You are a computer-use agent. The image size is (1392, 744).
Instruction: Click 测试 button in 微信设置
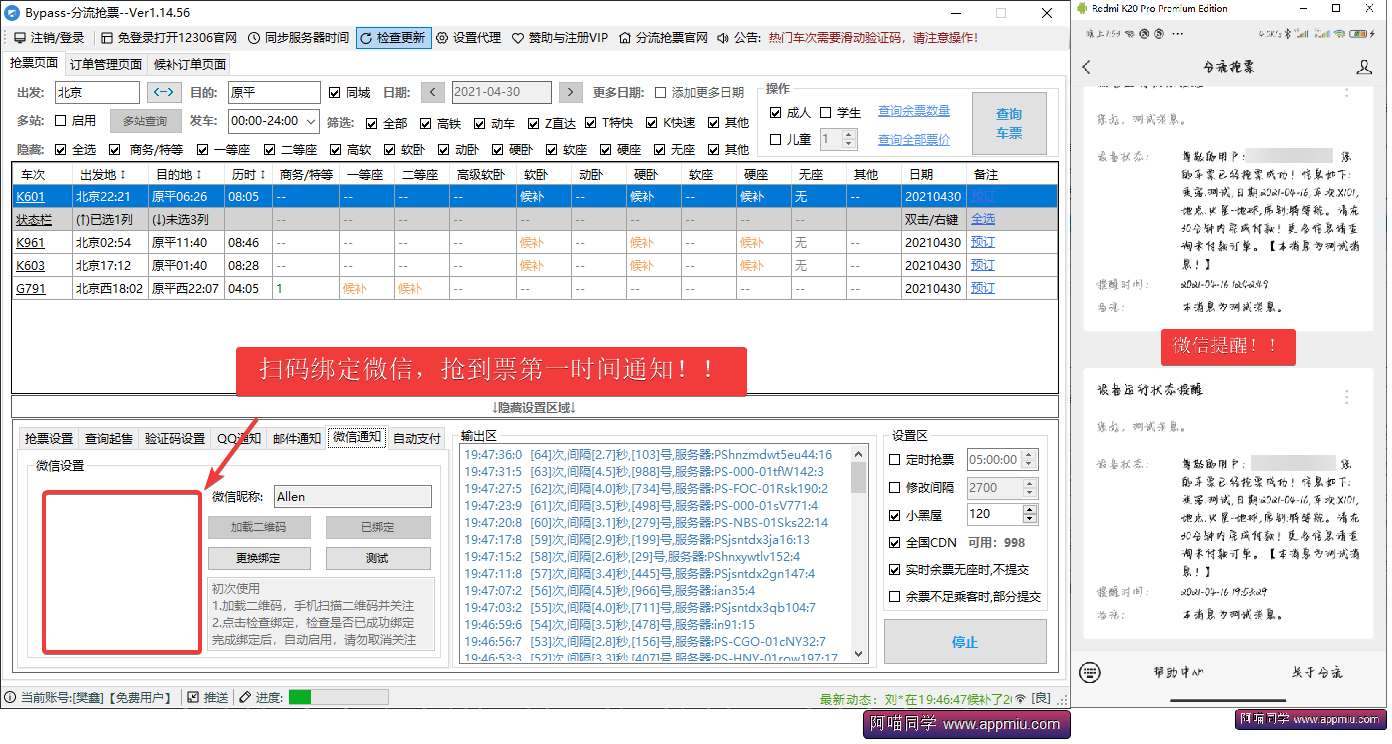(x=377, y=558)
